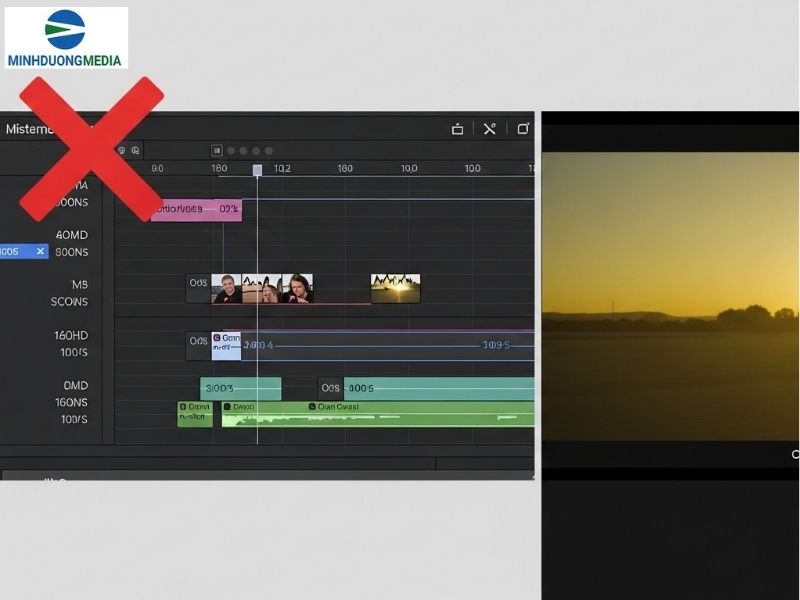Select the first face thumbnail in the video track
Viewport: 800px width, 600px height.
226,289
